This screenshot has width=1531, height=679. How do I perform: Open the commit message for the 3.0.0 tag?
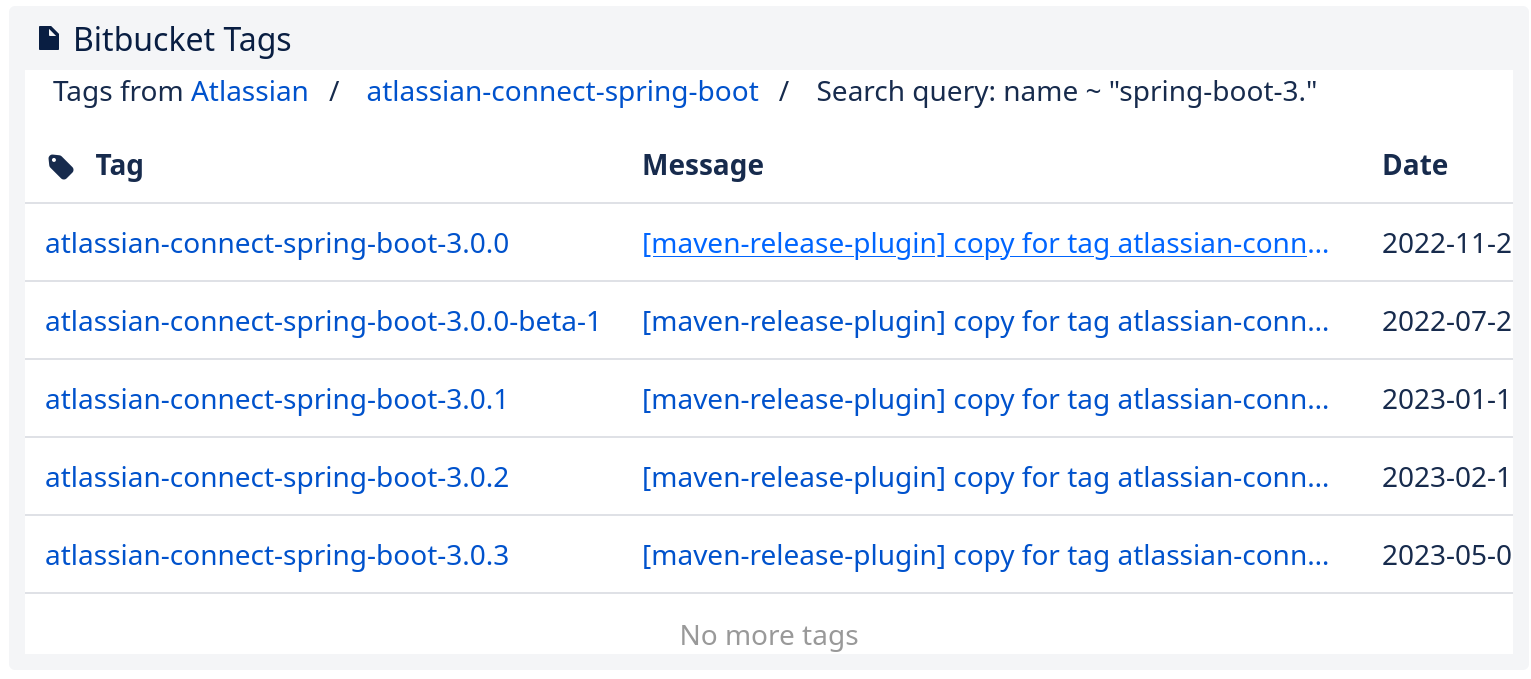coord(985,243)
